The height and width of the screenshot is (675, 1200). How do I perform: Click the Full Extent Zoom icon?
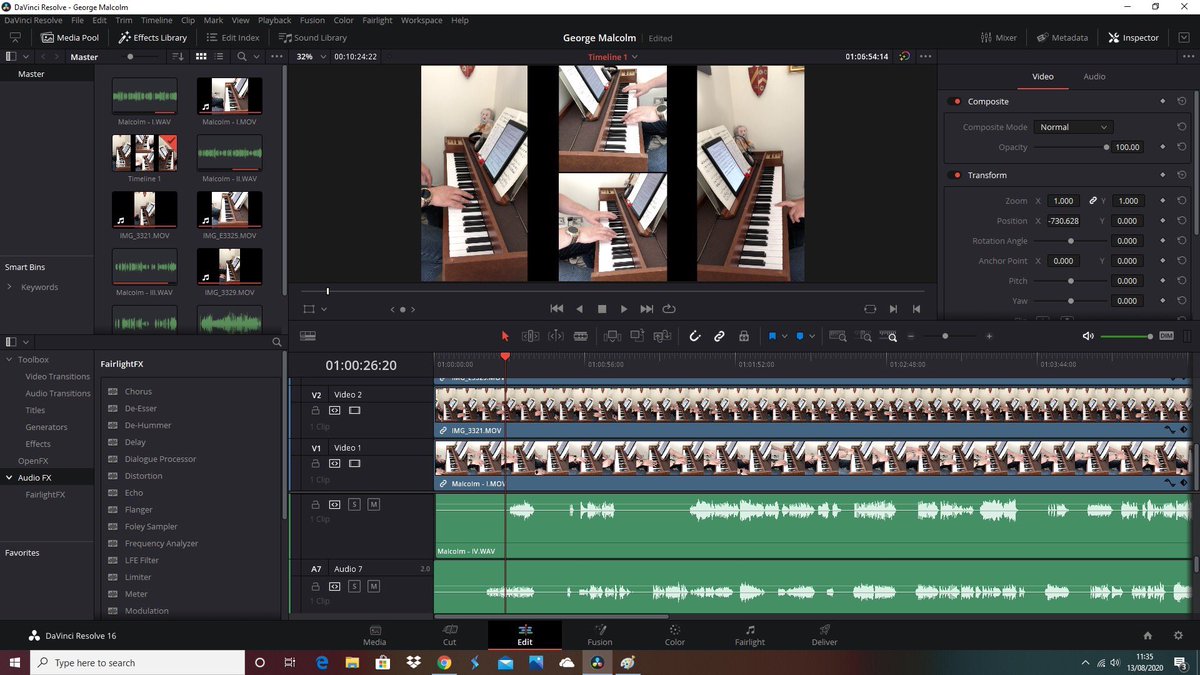(838, 337)
